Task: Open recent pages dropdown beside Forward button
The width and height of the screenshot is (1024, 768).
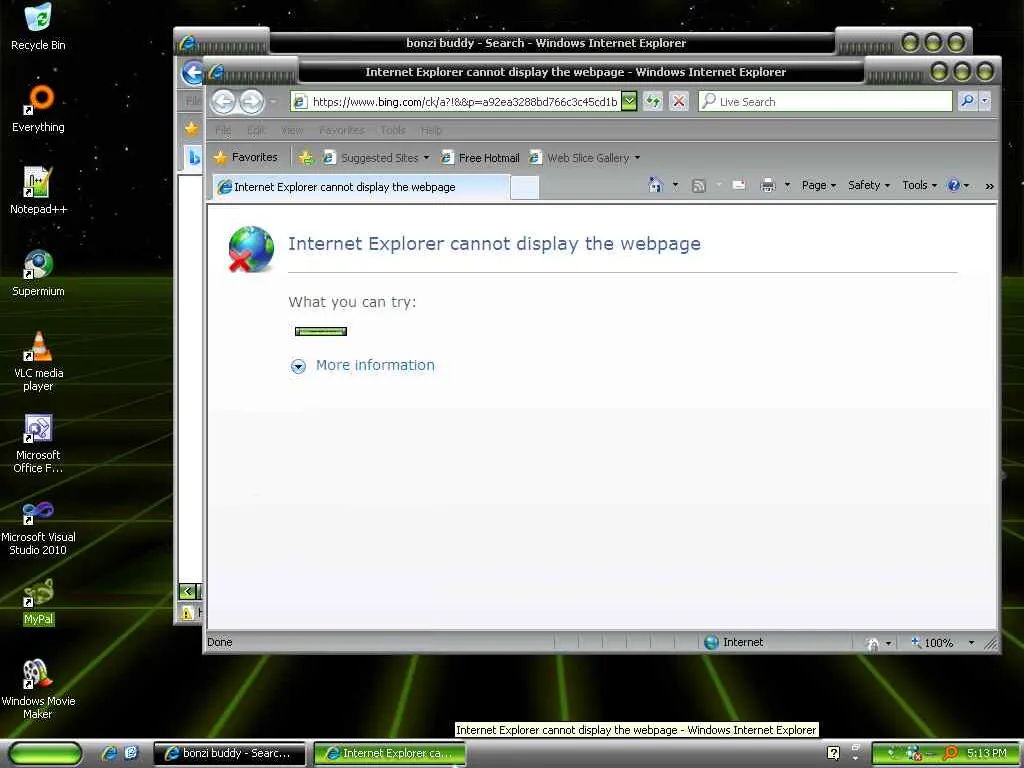Action: [273, 102]
